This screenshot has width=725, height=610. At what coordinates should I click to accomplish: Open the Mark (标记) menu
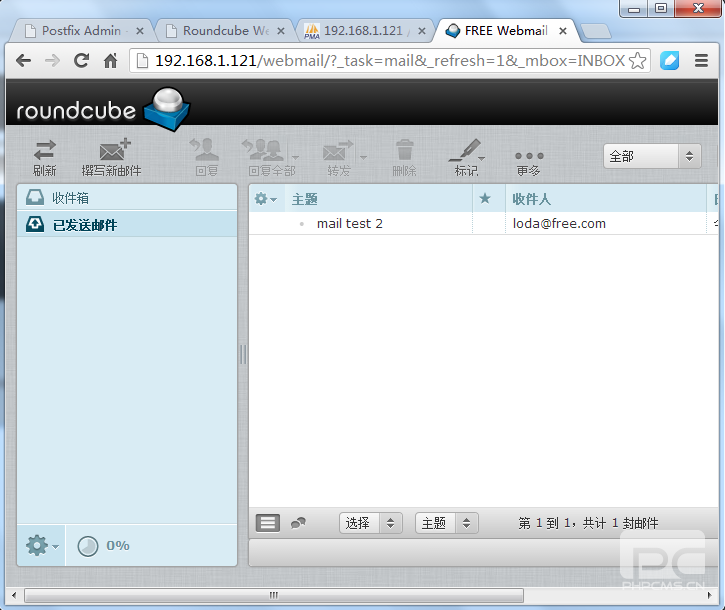[467, 158]
